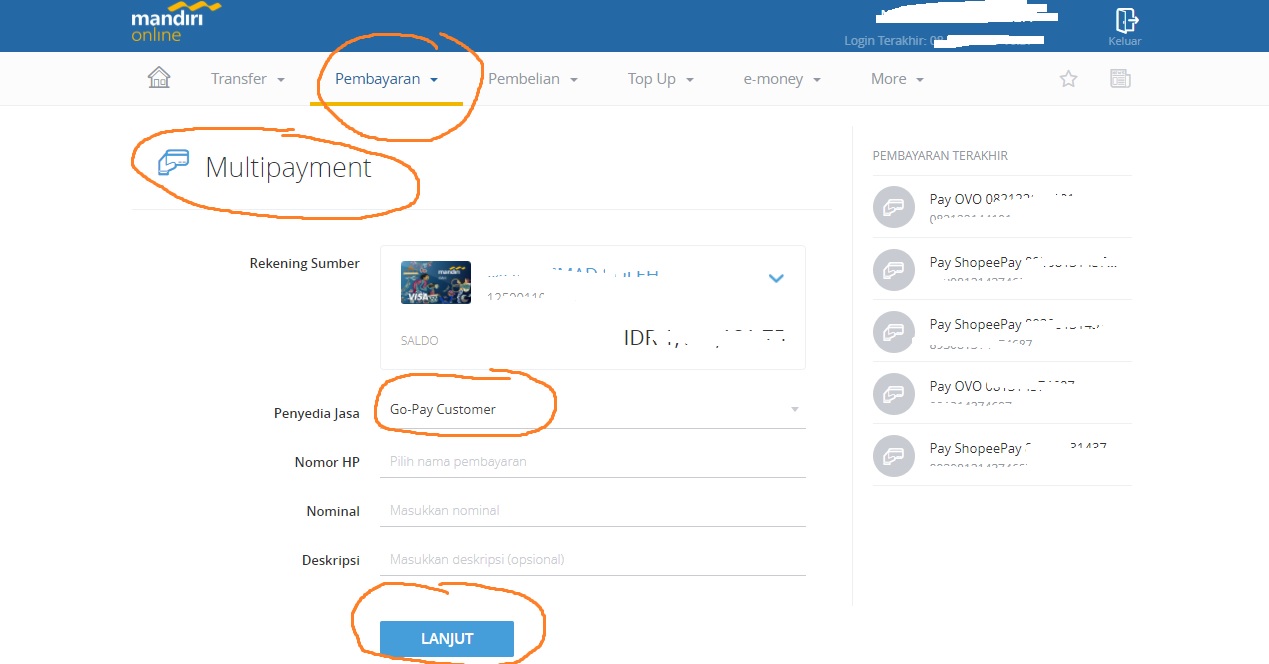Click the Rekening Sumber label
The image size is (1269, 664).
pyautogui.click(x=304, y=263)
